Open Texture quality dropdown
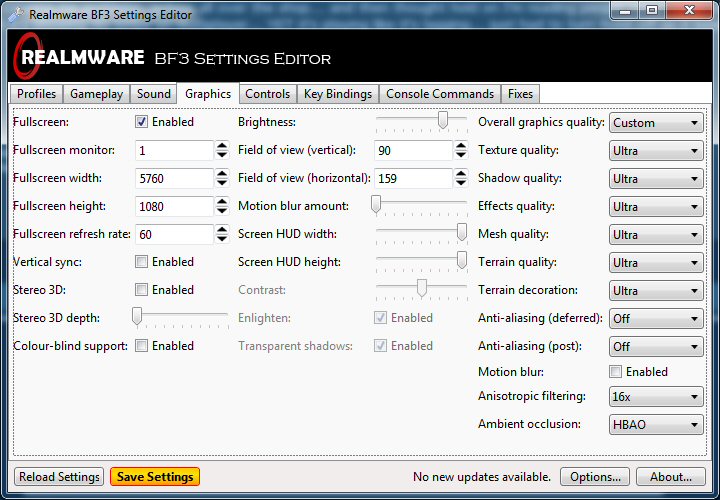720x500 pixels. [x=656, y=151]
